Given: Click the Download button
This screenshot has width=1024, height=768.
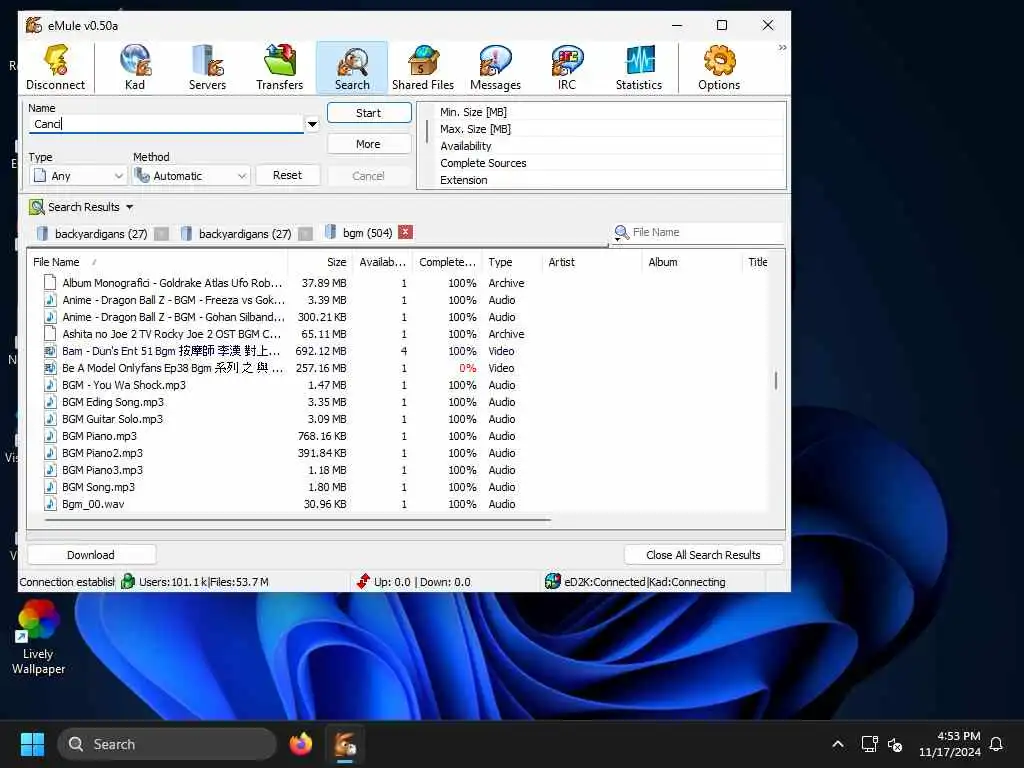Looking at the screenshot, I should click(91, 555).
